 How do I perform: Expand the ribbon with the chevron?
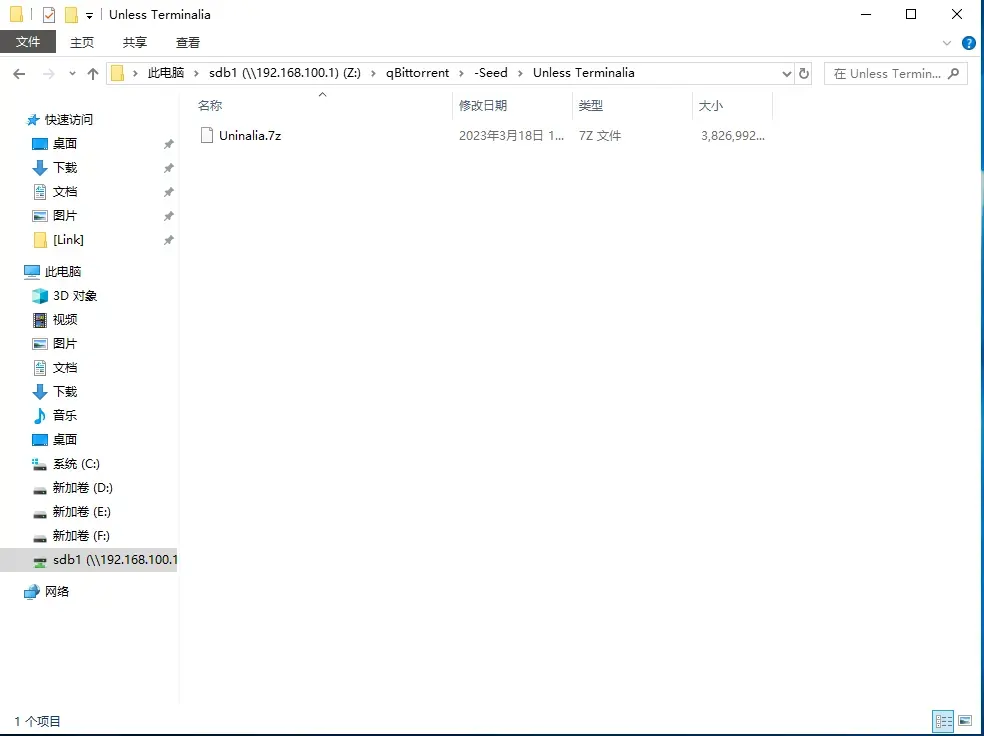[x=946, y=43]
